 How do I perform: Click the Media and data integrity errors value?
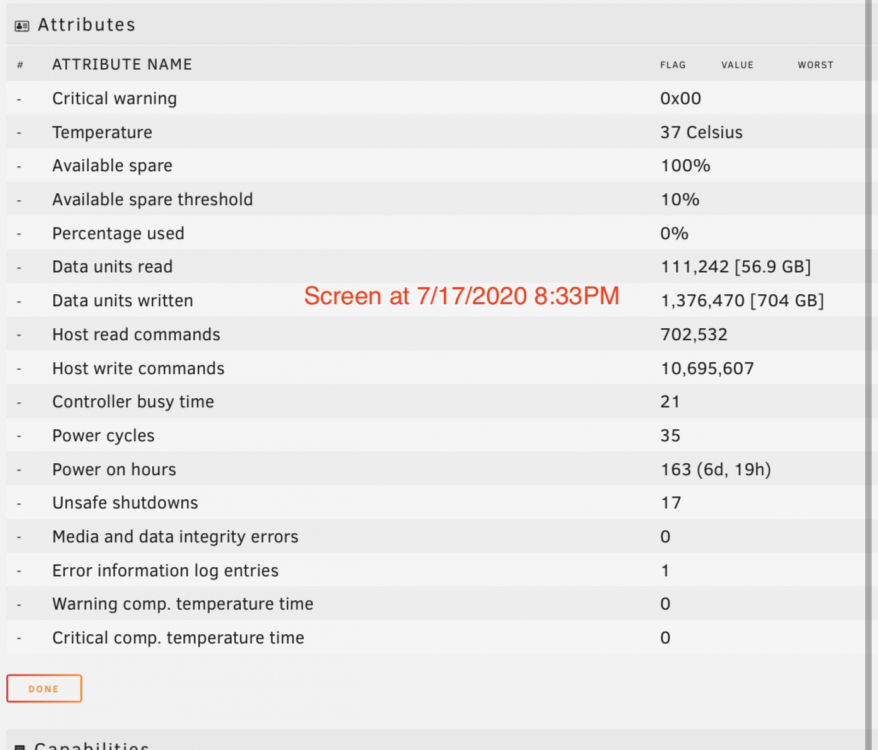665,537
